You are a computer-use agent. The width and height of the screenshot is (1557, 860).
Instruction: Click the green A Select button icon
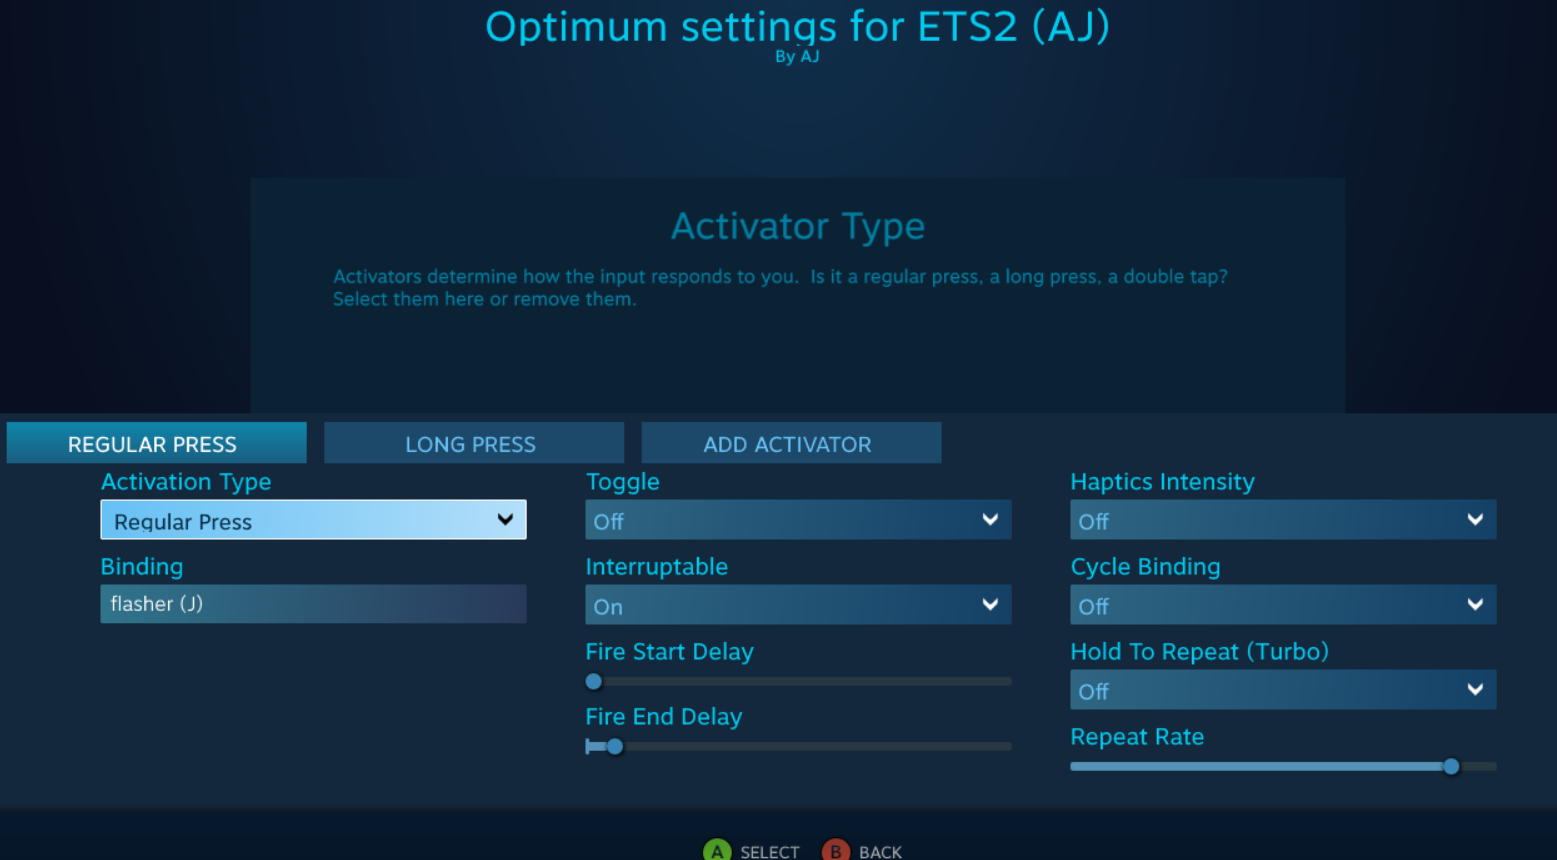[717, 851]
